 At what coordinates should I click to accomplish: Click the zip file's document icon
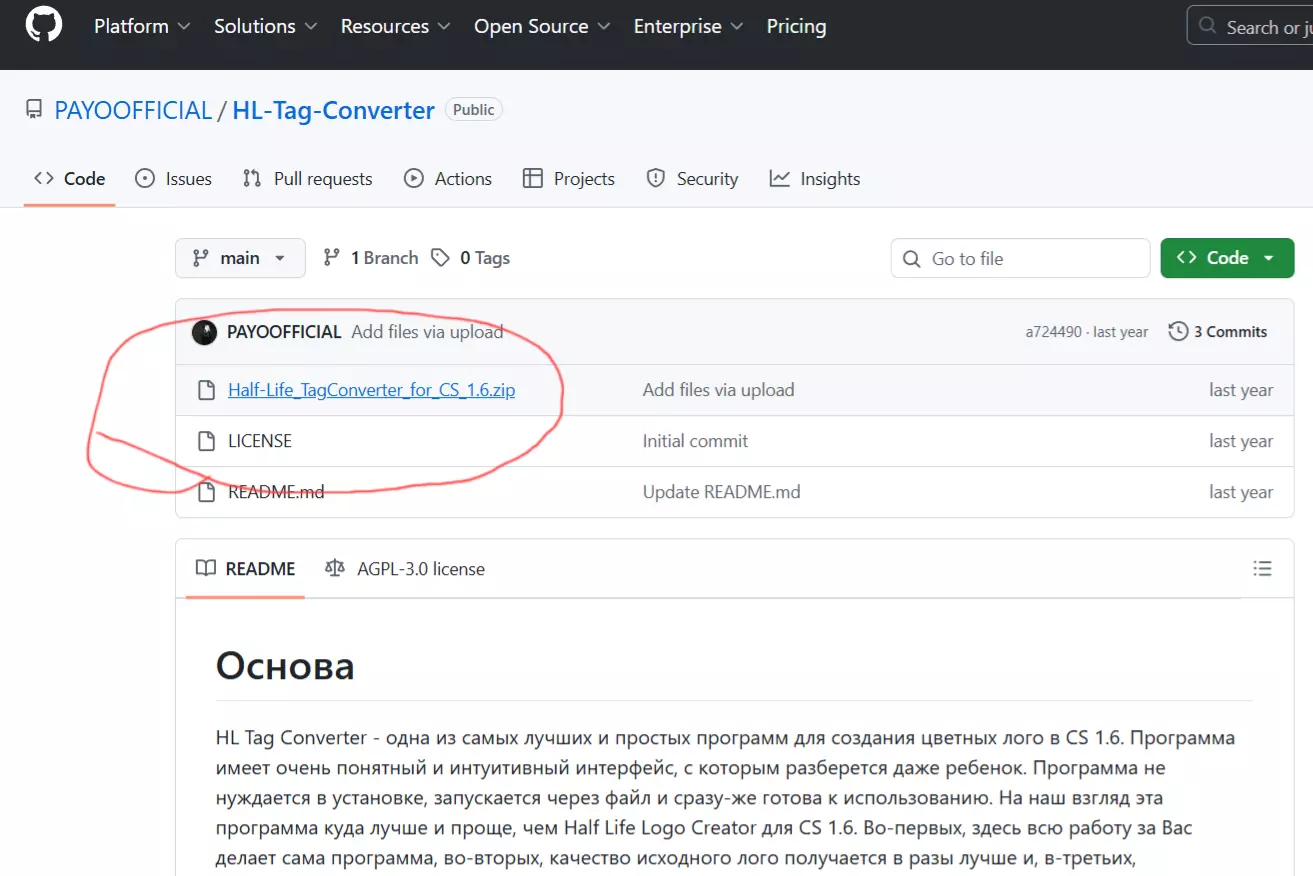[x=206, y=390]
